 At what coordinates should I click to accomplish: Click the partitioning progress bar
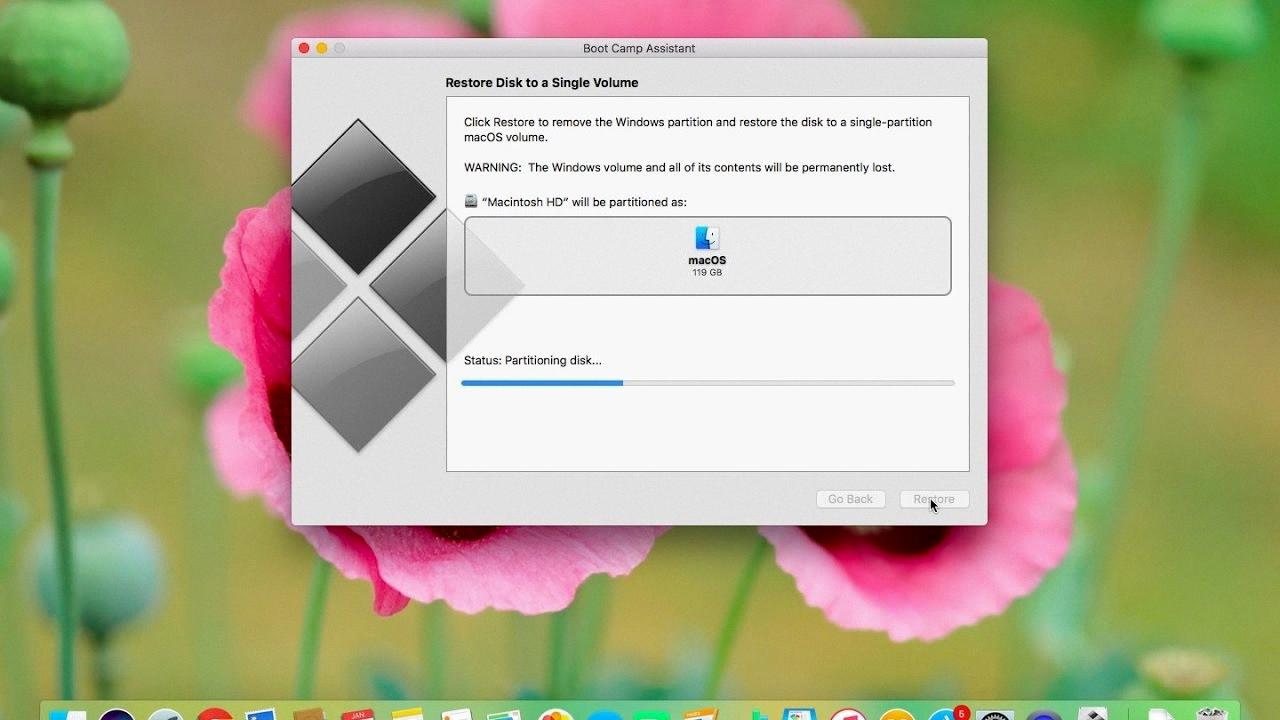708,383
